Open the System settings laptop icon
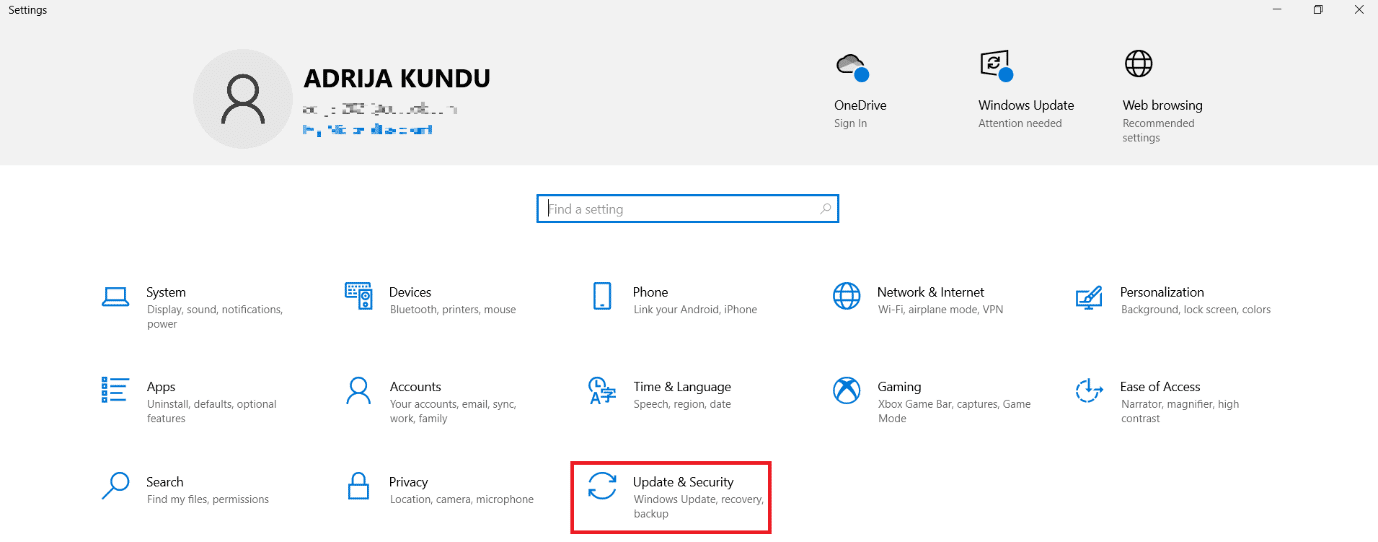This screenshot has height=542, width=1378. pos(115,296)
